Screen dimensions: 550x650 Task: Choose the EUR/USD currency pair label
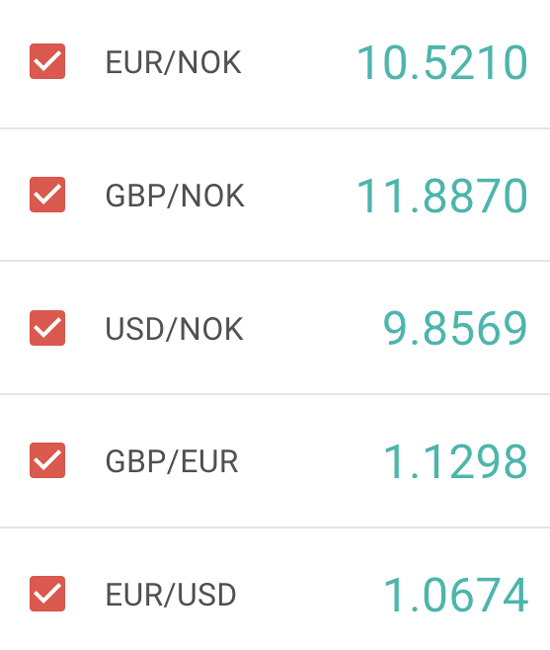171,594
